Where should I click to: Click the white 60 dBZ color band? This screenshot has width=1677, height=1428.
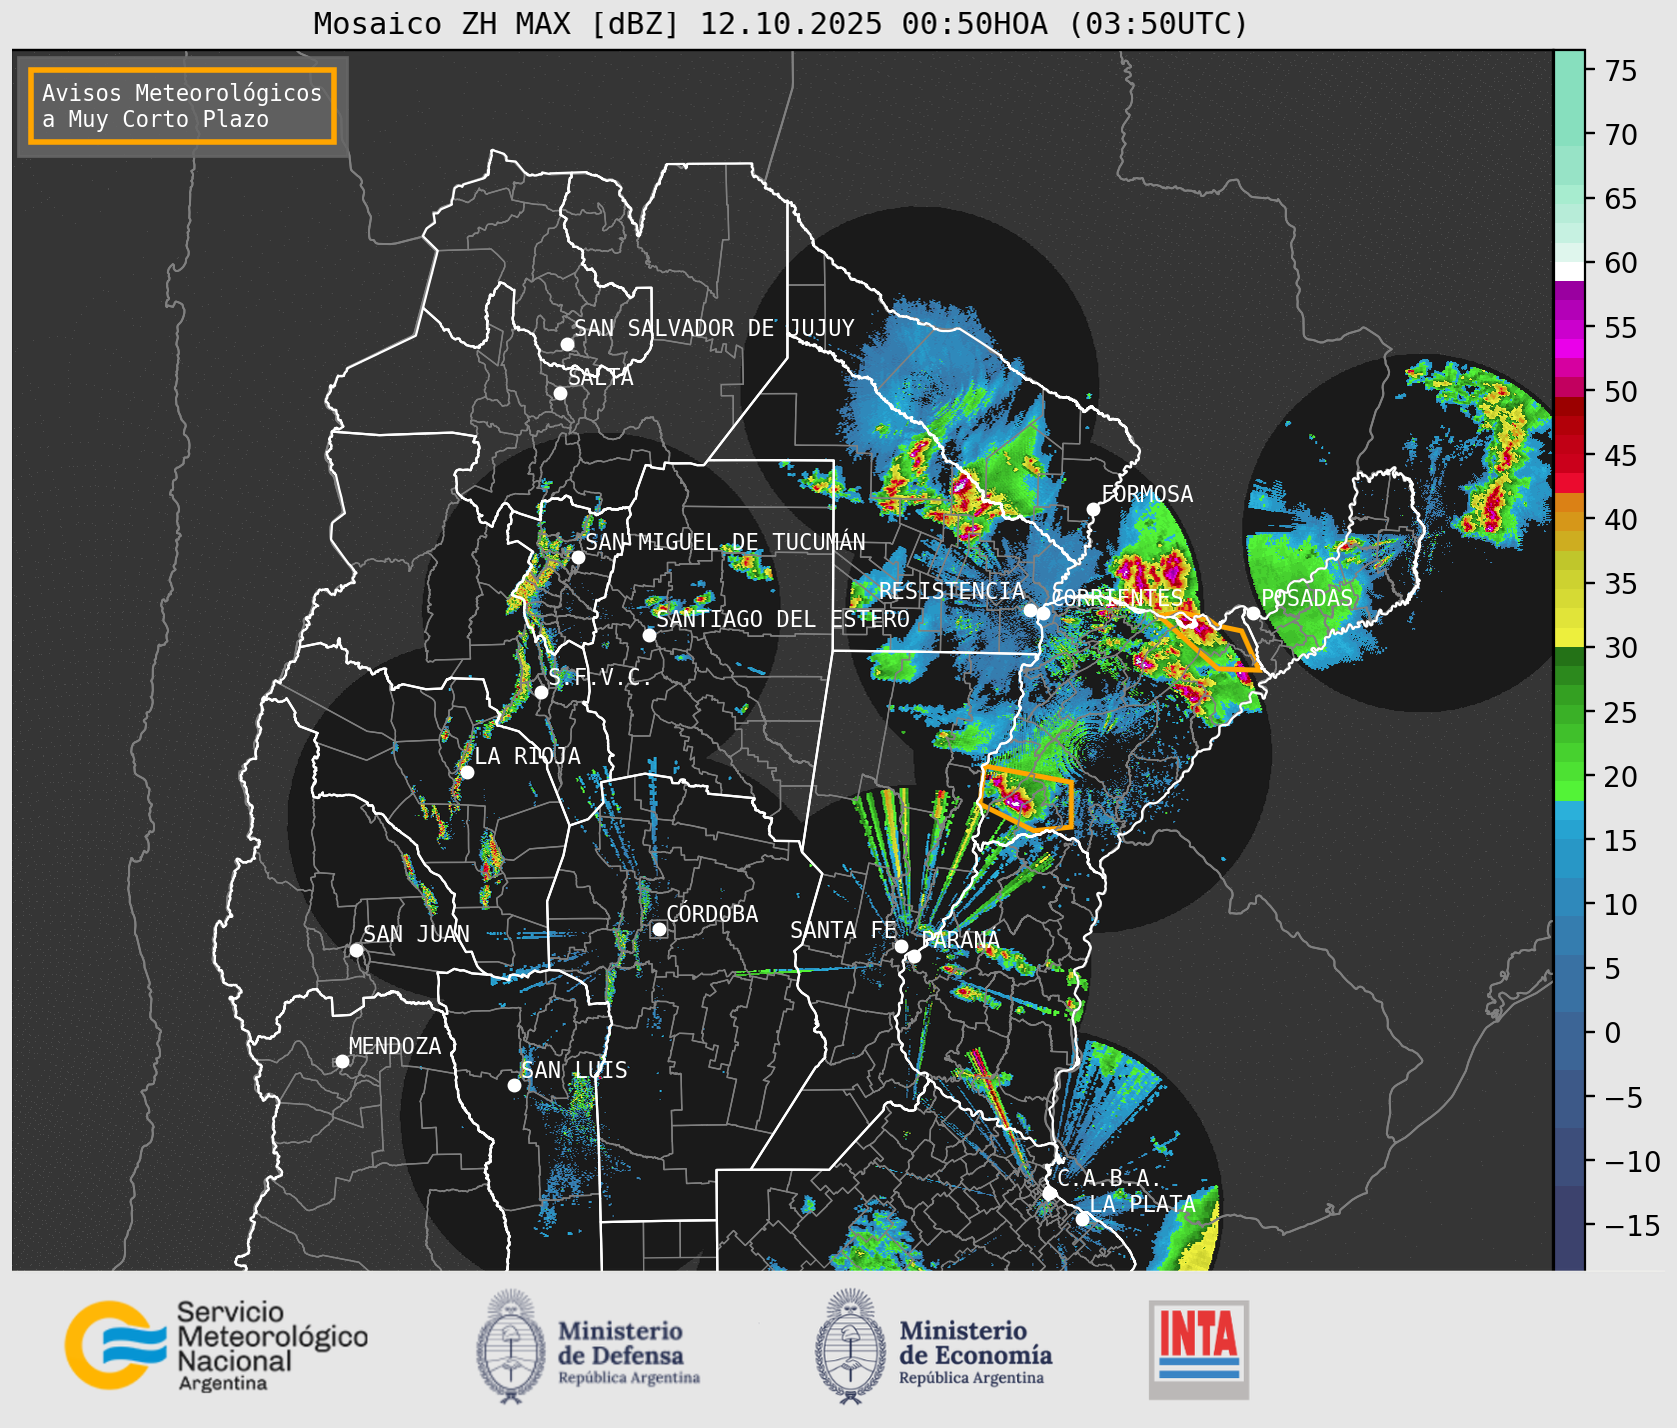pyautogui.click(x=1569, y=270)
